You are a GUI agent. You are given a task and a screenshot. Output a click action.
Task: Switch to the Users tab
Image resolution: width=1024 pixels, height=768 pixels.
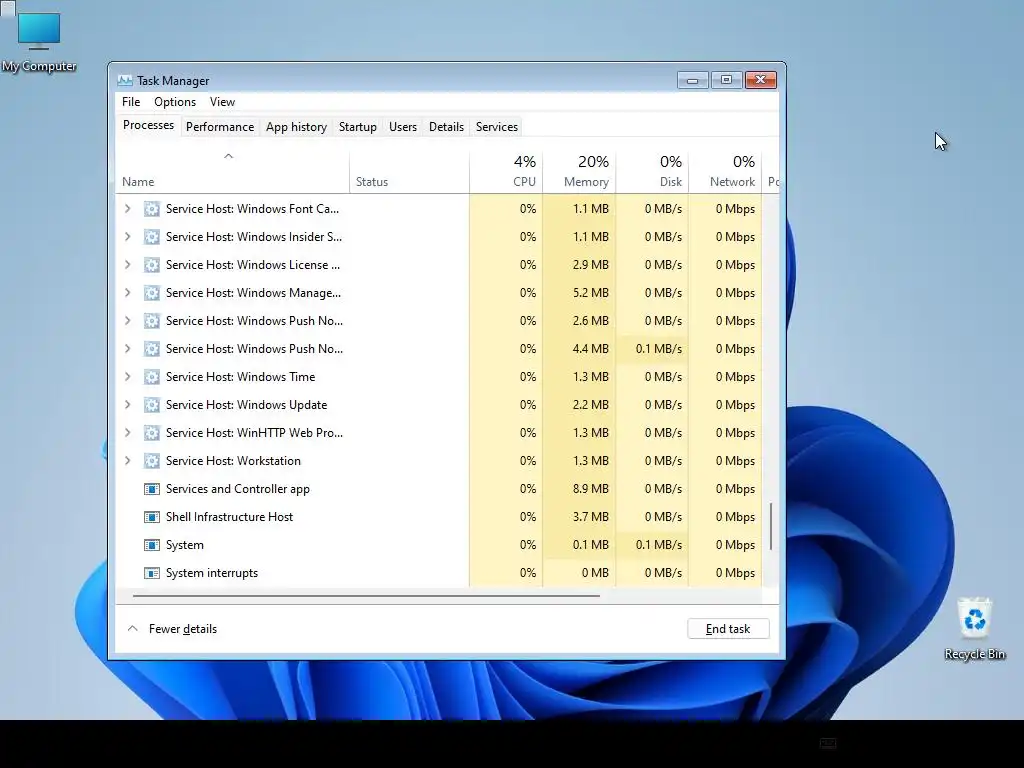tap(403, 127)
